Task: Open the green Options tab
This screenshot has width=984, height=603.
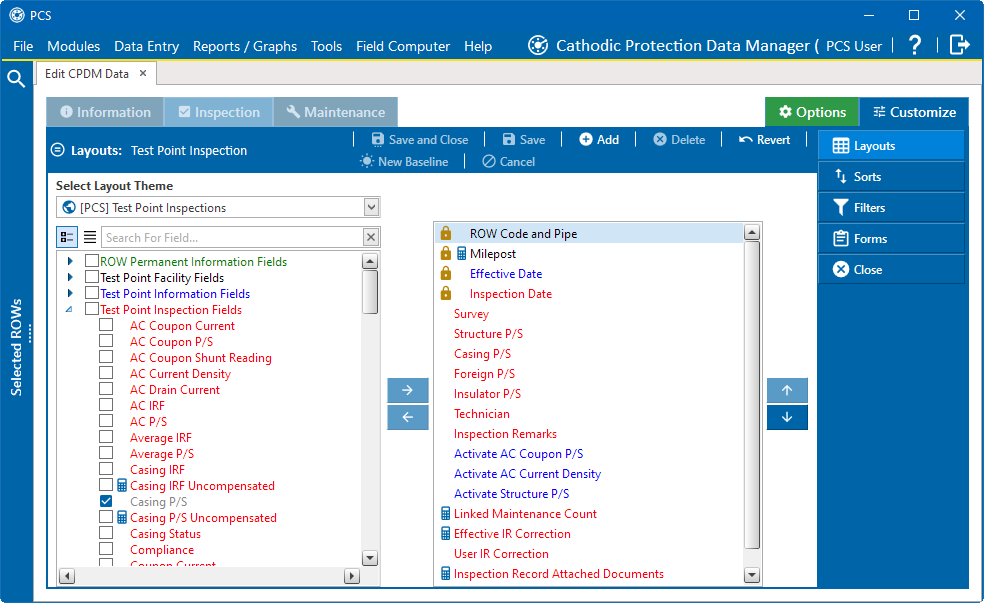Action: tap(812, 112)
